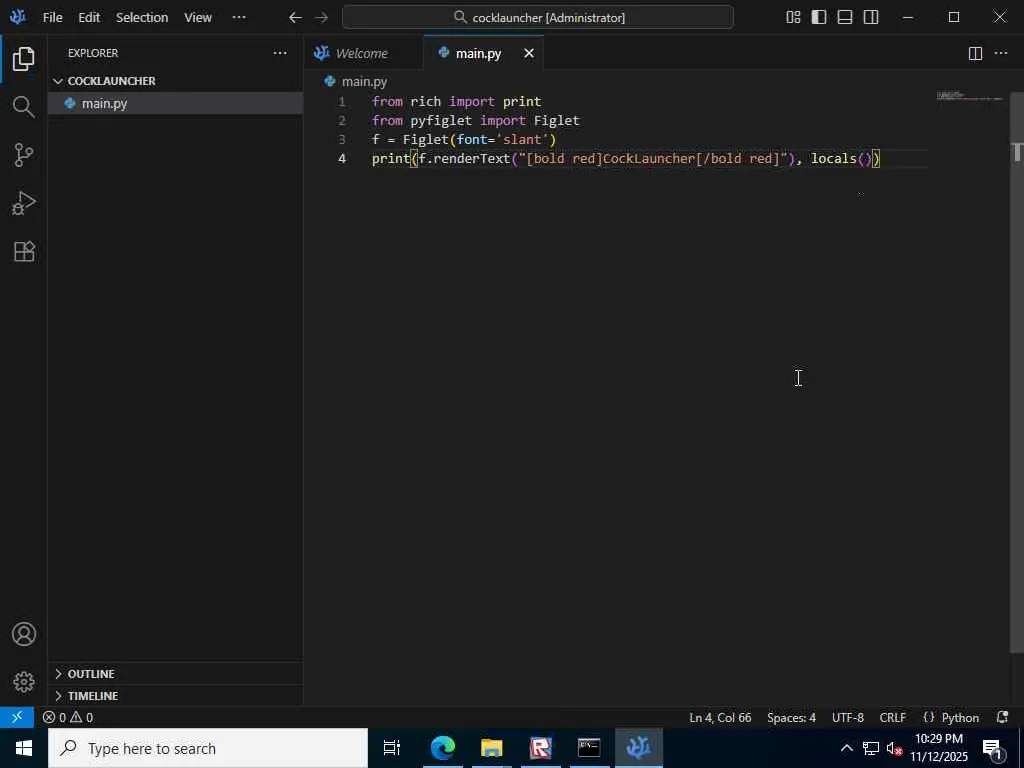
Task: Open editor More Actions ellipsis
Action: click(x=1000, y=54)
